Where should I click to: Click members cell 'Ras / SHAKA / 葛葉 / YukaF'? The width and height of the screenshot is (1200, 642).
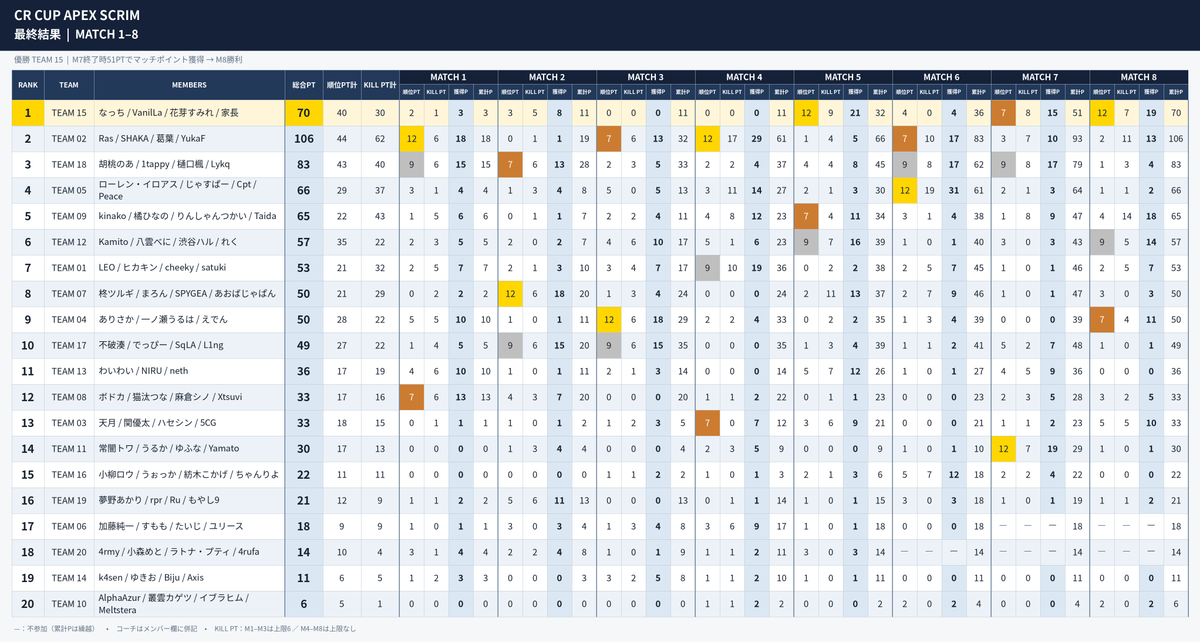point(189,139)
